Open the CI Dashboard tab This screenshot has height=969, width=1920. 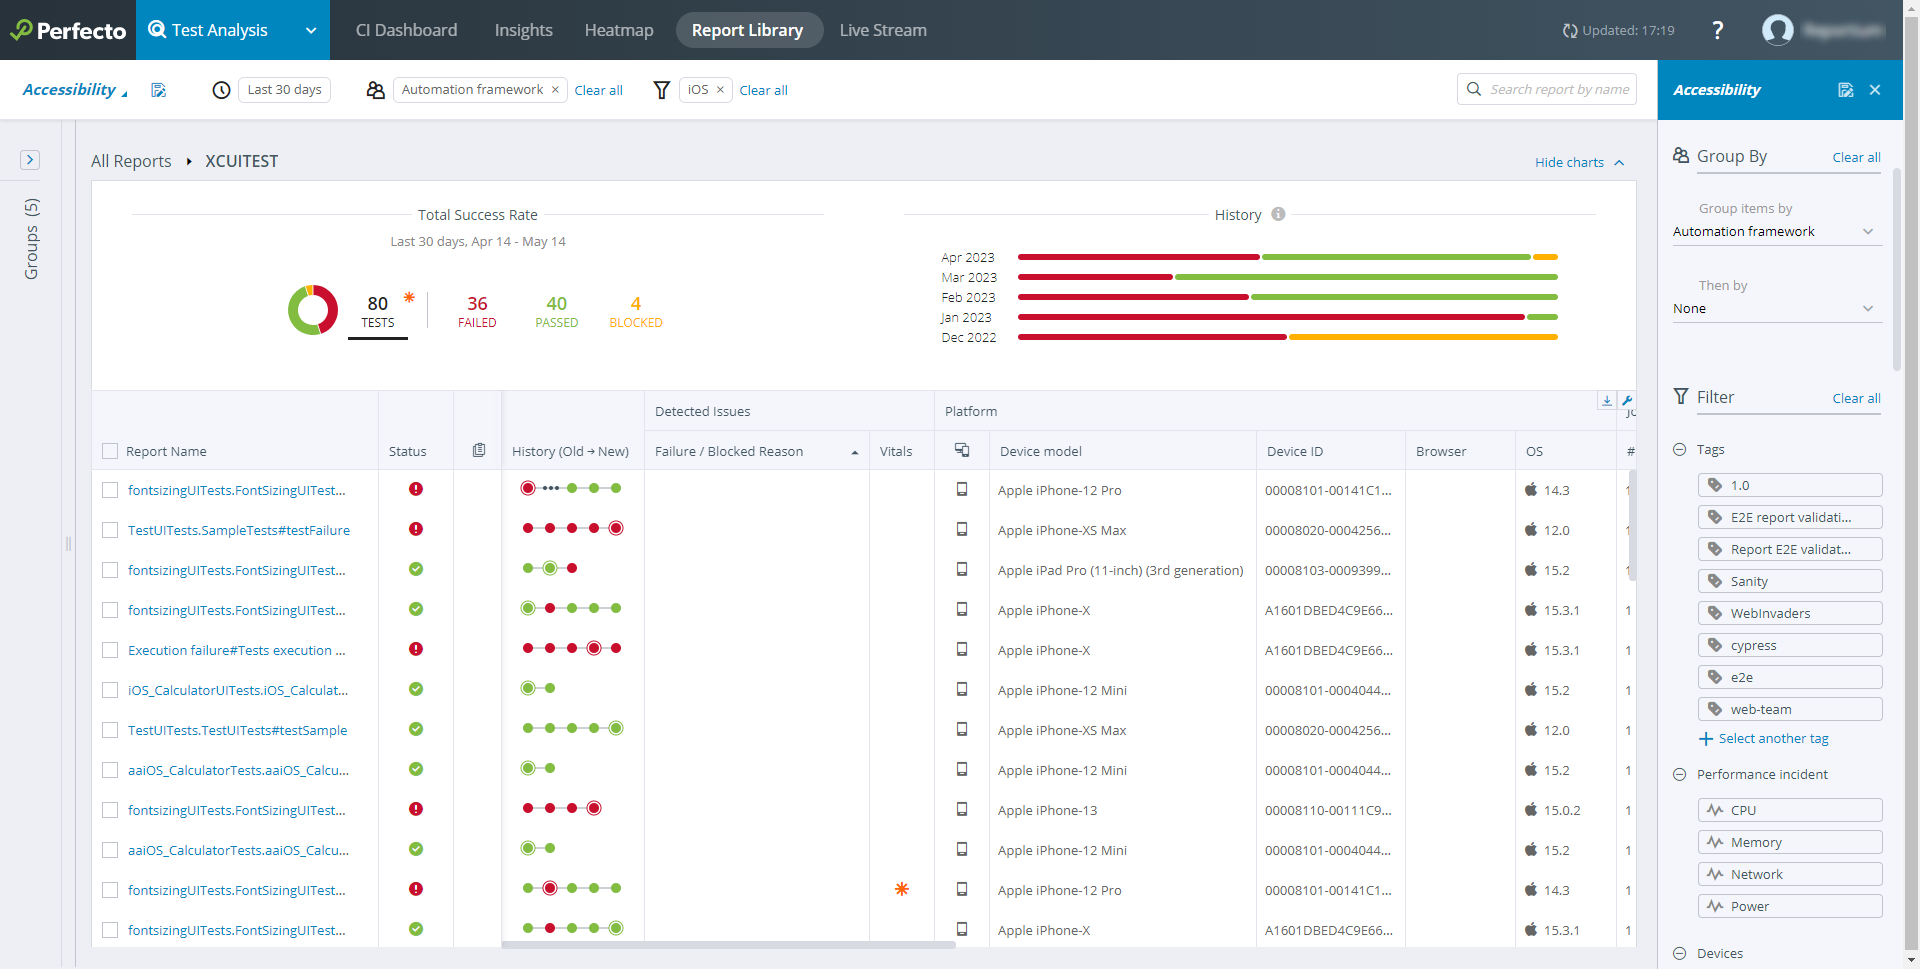point(406,30)
